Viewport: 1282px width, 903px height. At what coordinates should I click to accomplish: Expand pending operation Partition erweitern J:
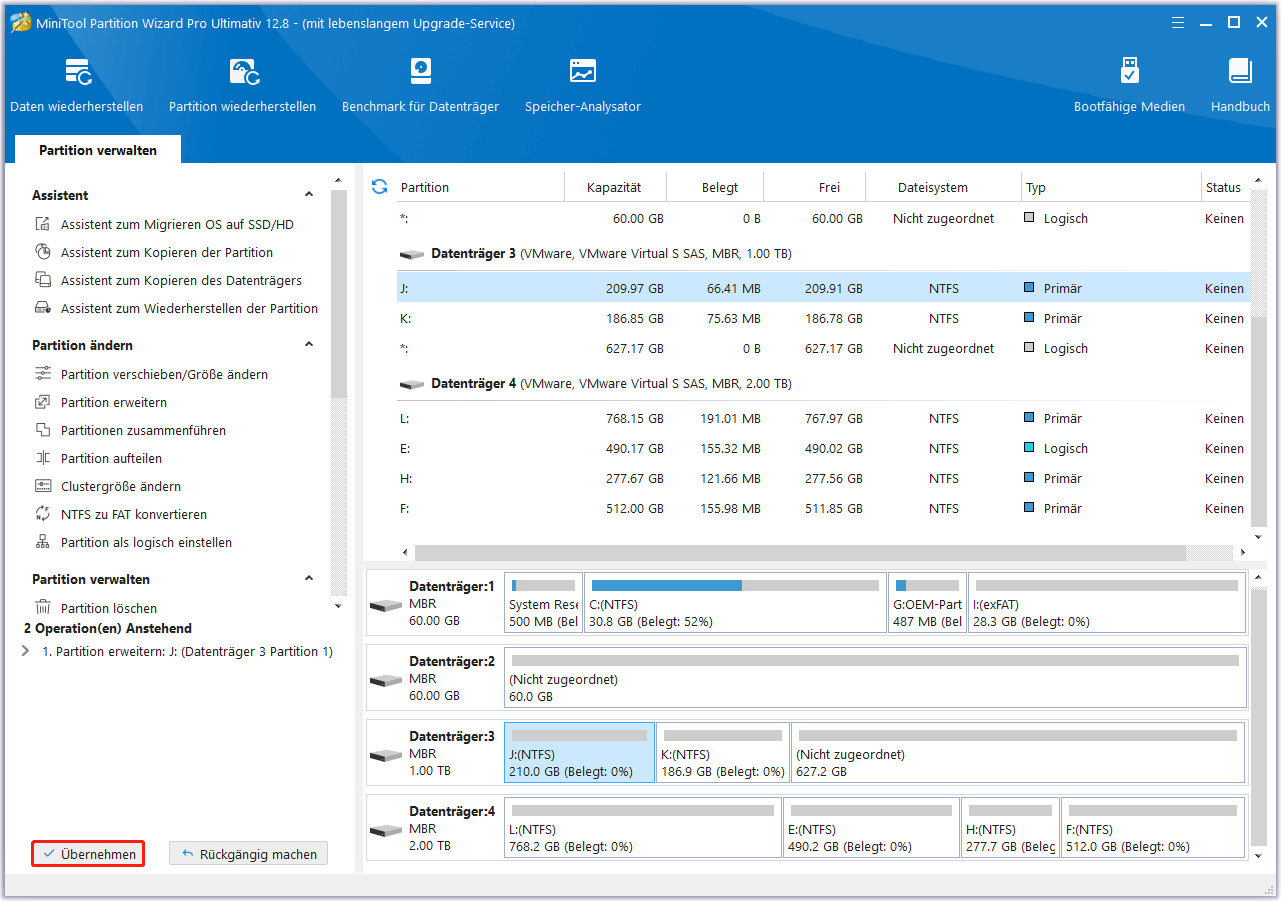point(25,652)
